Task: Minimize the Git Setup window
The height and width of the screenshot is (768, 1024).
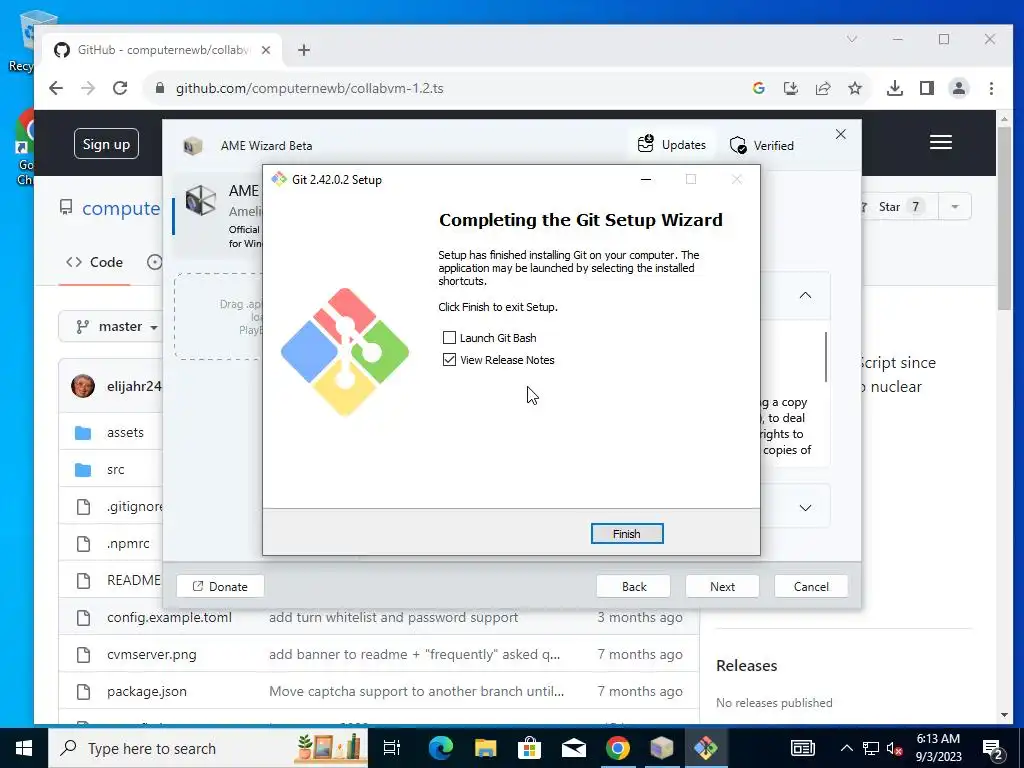Action: pyautogui.click(x=646, y=180)
